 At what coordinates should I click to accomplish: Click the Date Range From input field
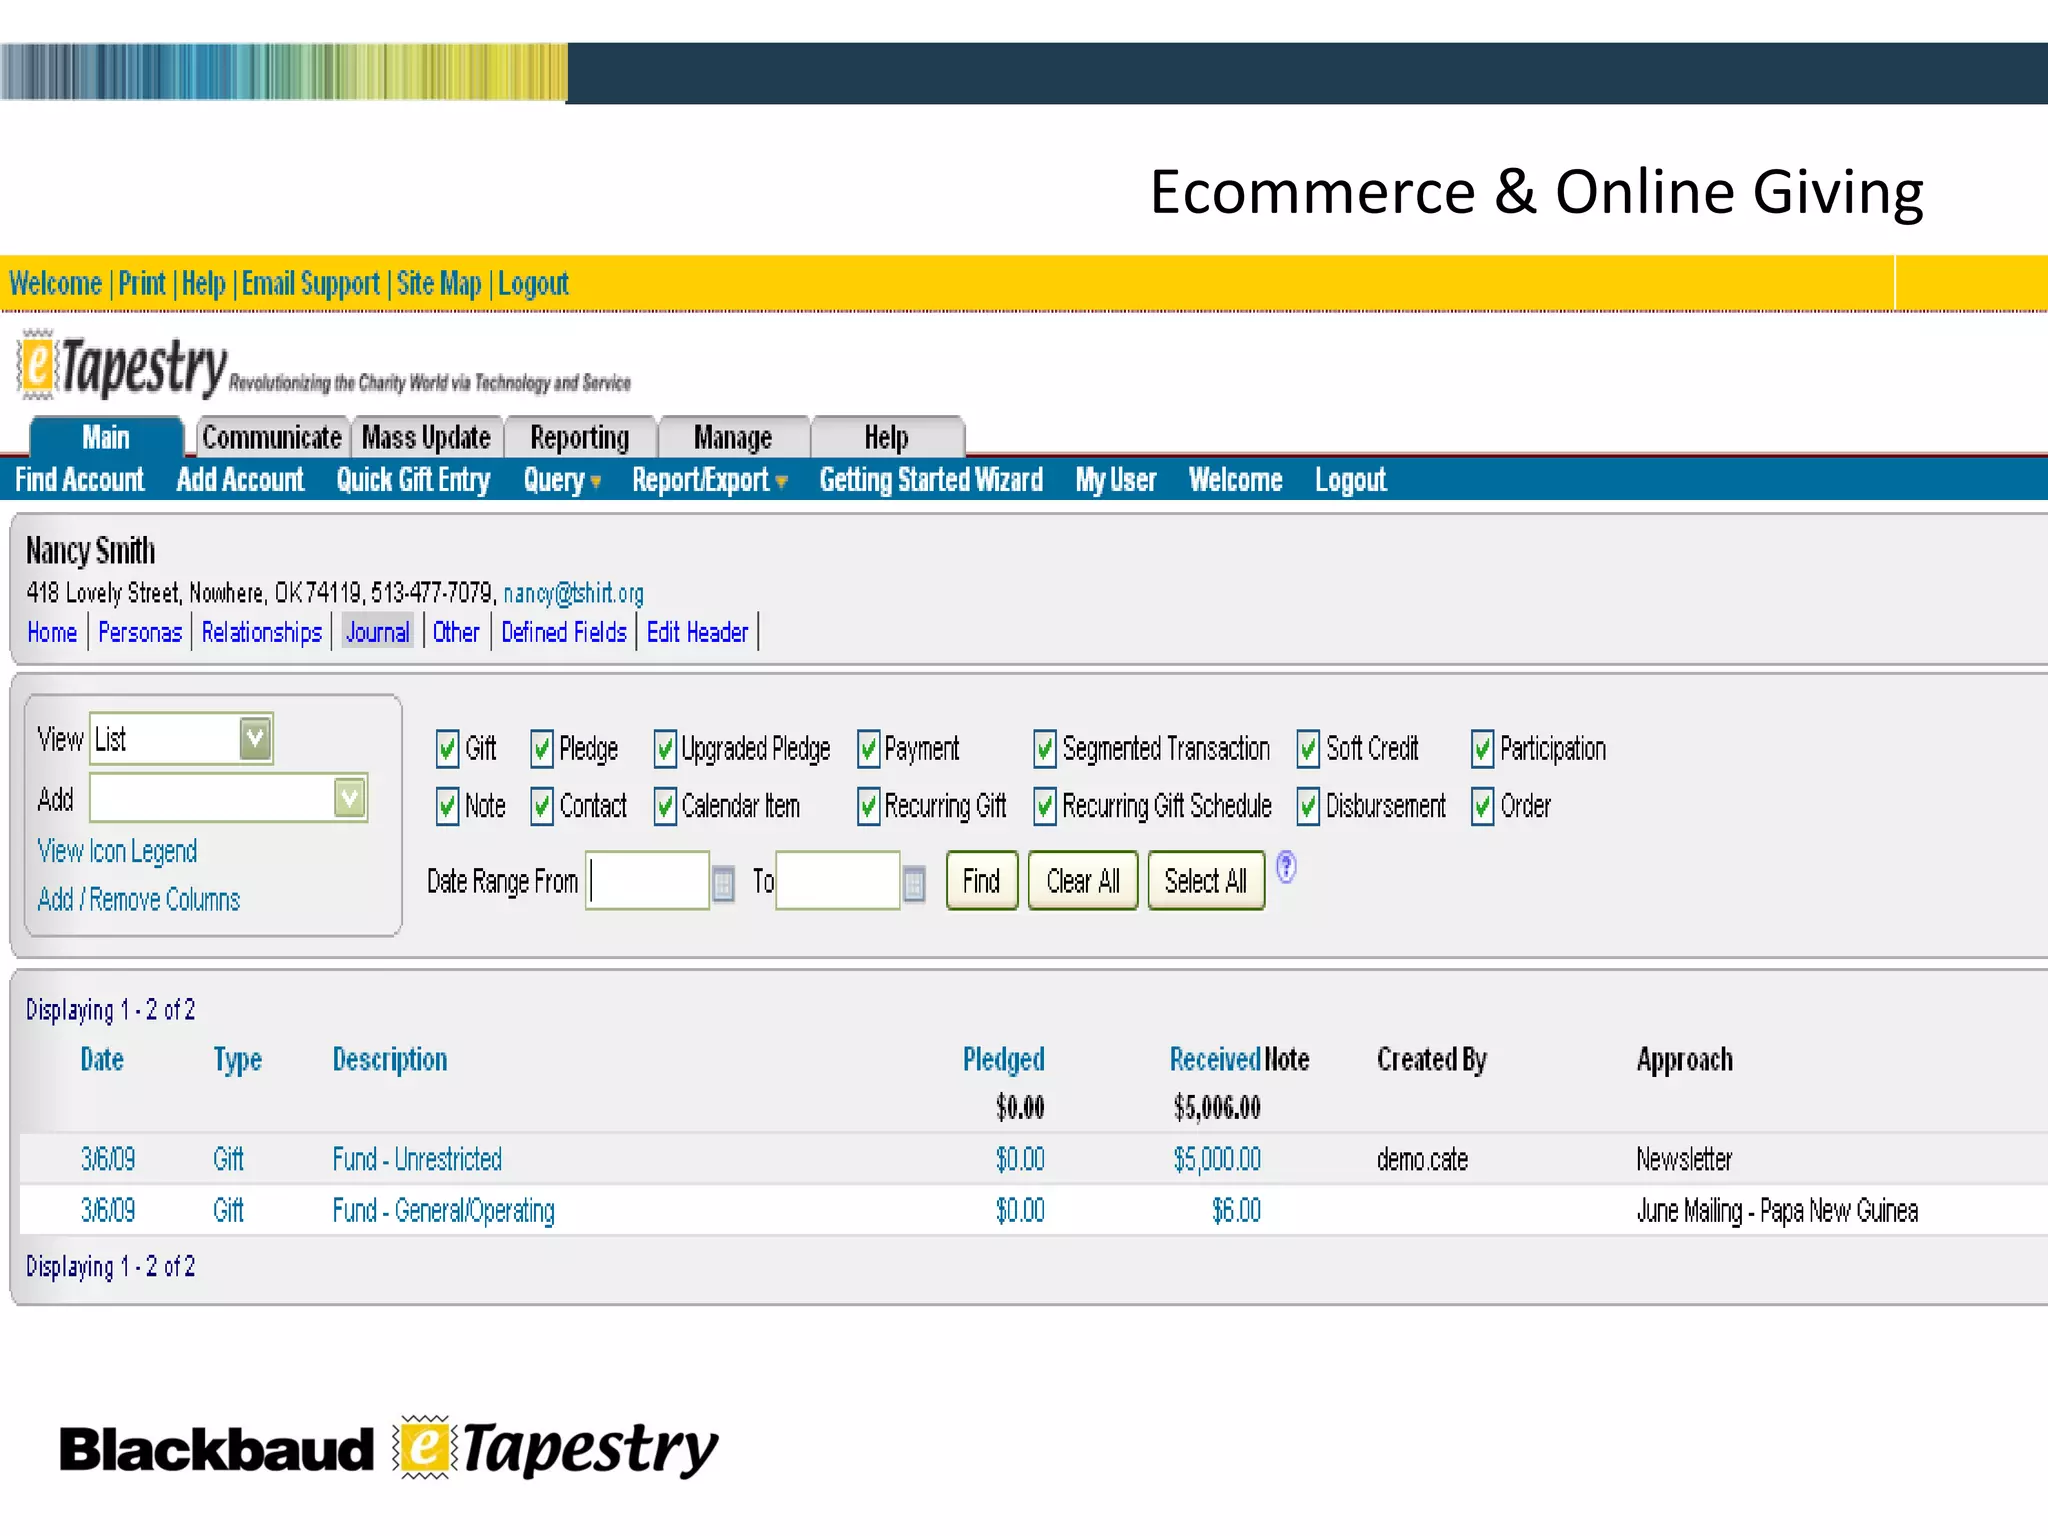coord(648,880)
